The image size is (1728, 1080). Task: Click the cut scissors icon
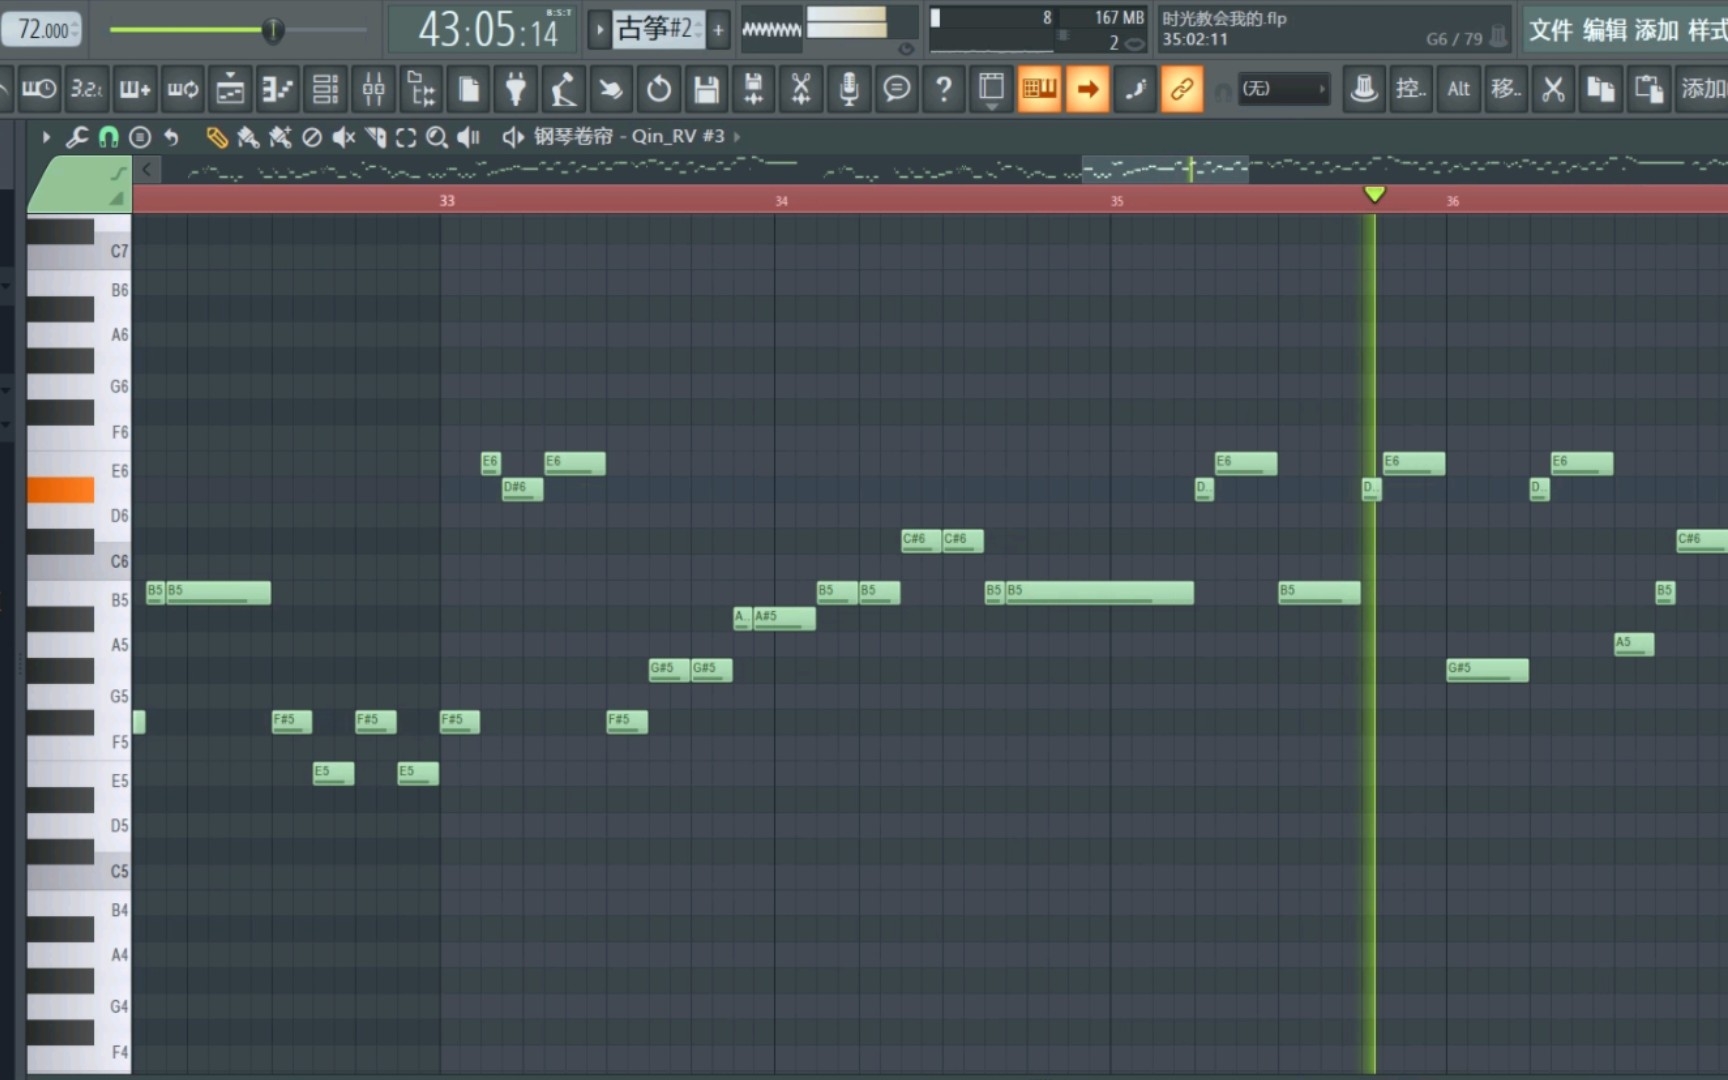click(x=1553, y=90)
